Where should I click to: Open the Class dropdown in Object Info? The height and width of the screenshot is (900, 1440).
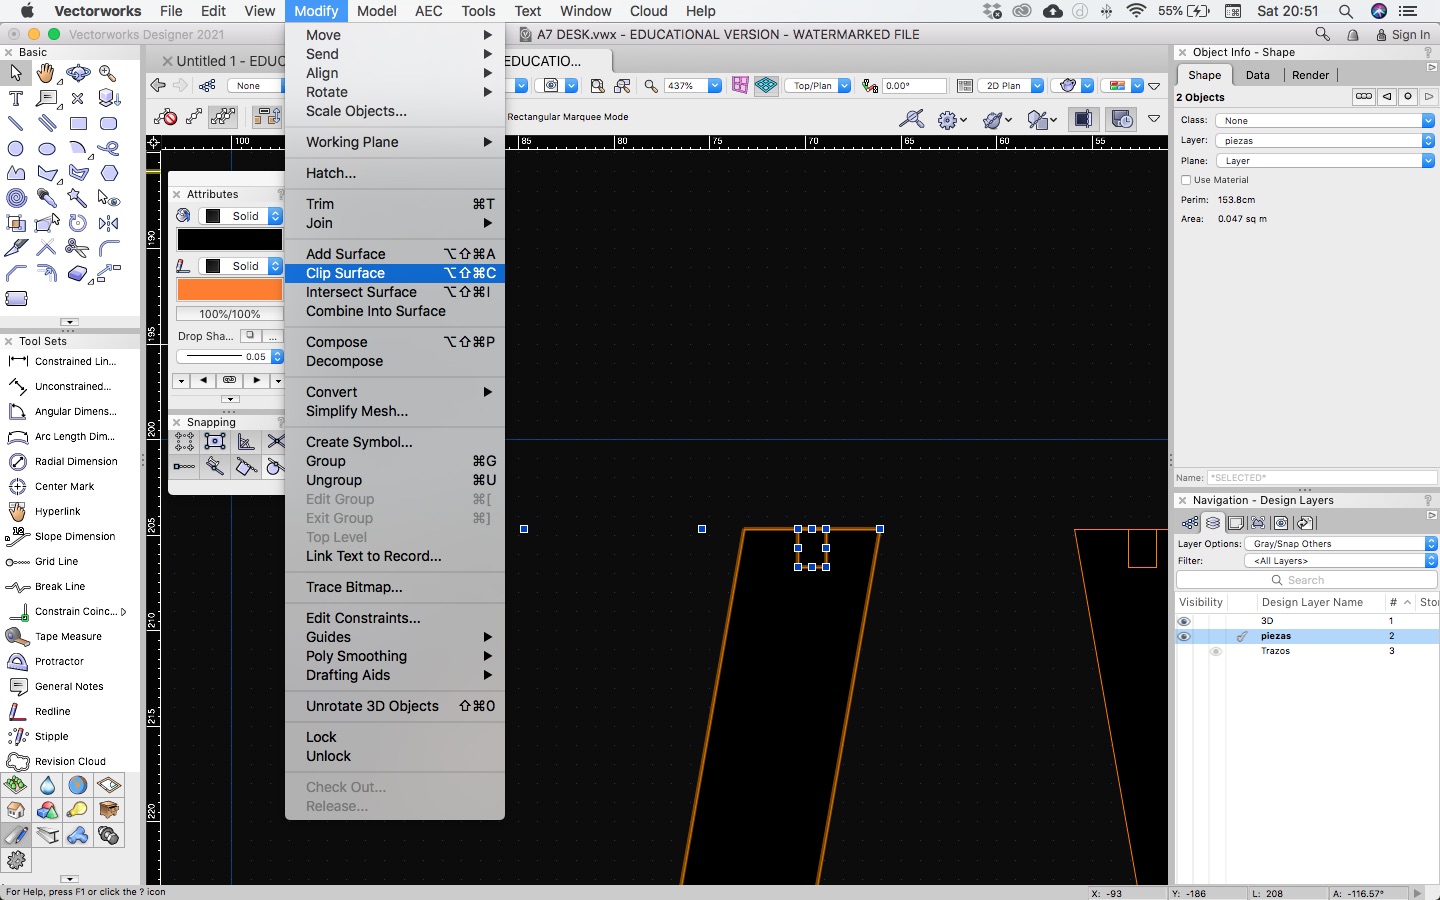1325,120
